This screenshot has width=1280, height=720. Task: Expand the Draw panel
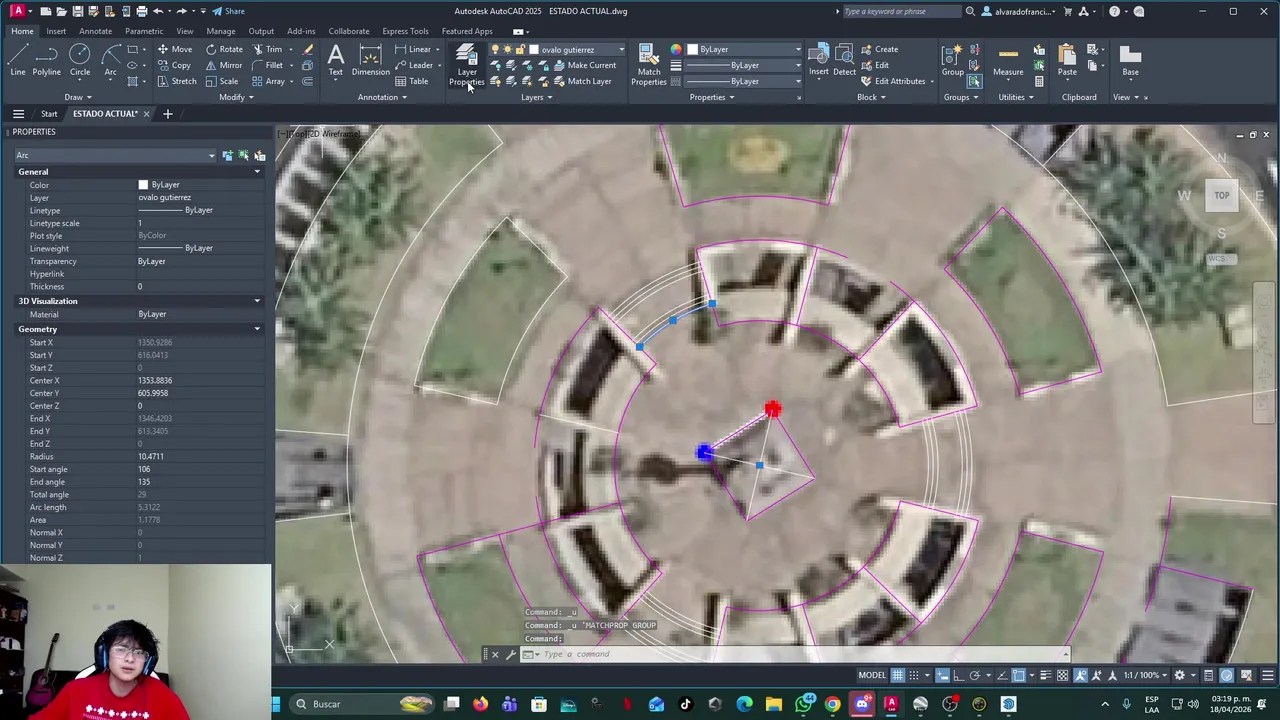tap(78, 97)
